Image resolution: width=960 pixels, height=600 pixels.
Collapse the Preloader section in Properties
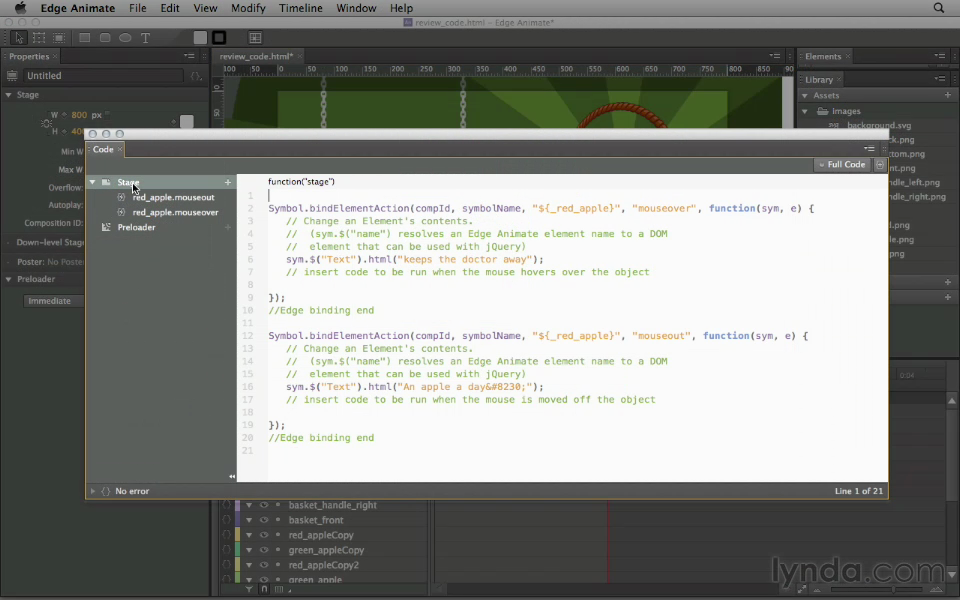[x=9, y=279]
